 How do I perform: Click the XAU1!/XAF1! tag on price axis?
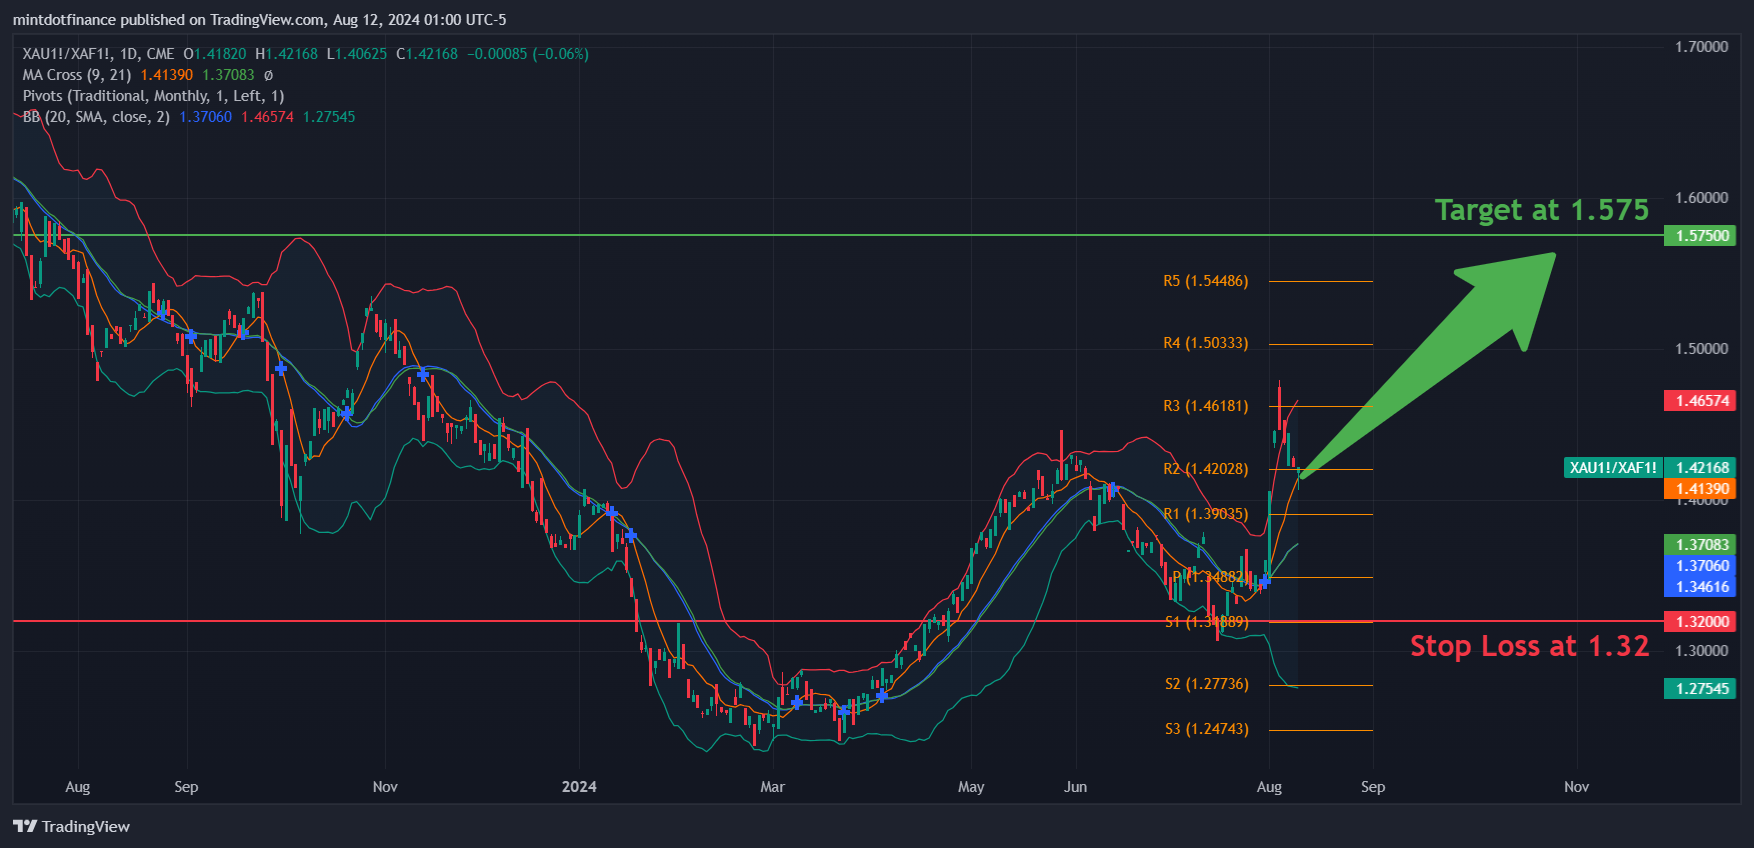1613,468
